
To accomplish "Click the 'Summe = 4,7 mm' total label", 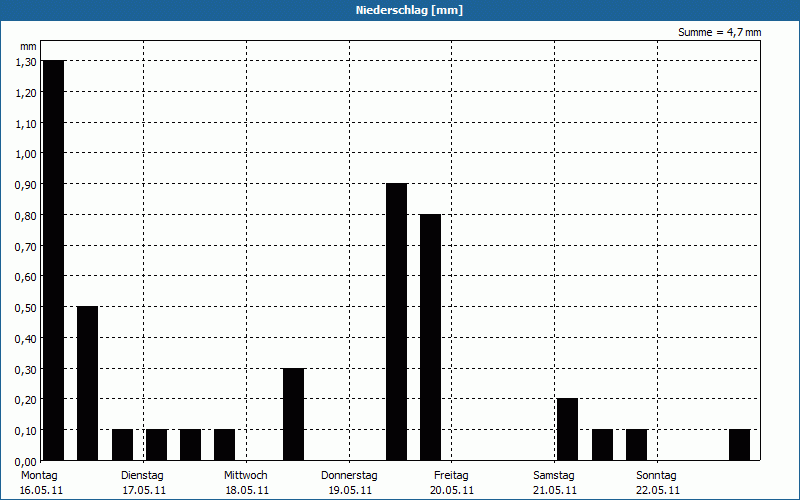I will (719, 32).
